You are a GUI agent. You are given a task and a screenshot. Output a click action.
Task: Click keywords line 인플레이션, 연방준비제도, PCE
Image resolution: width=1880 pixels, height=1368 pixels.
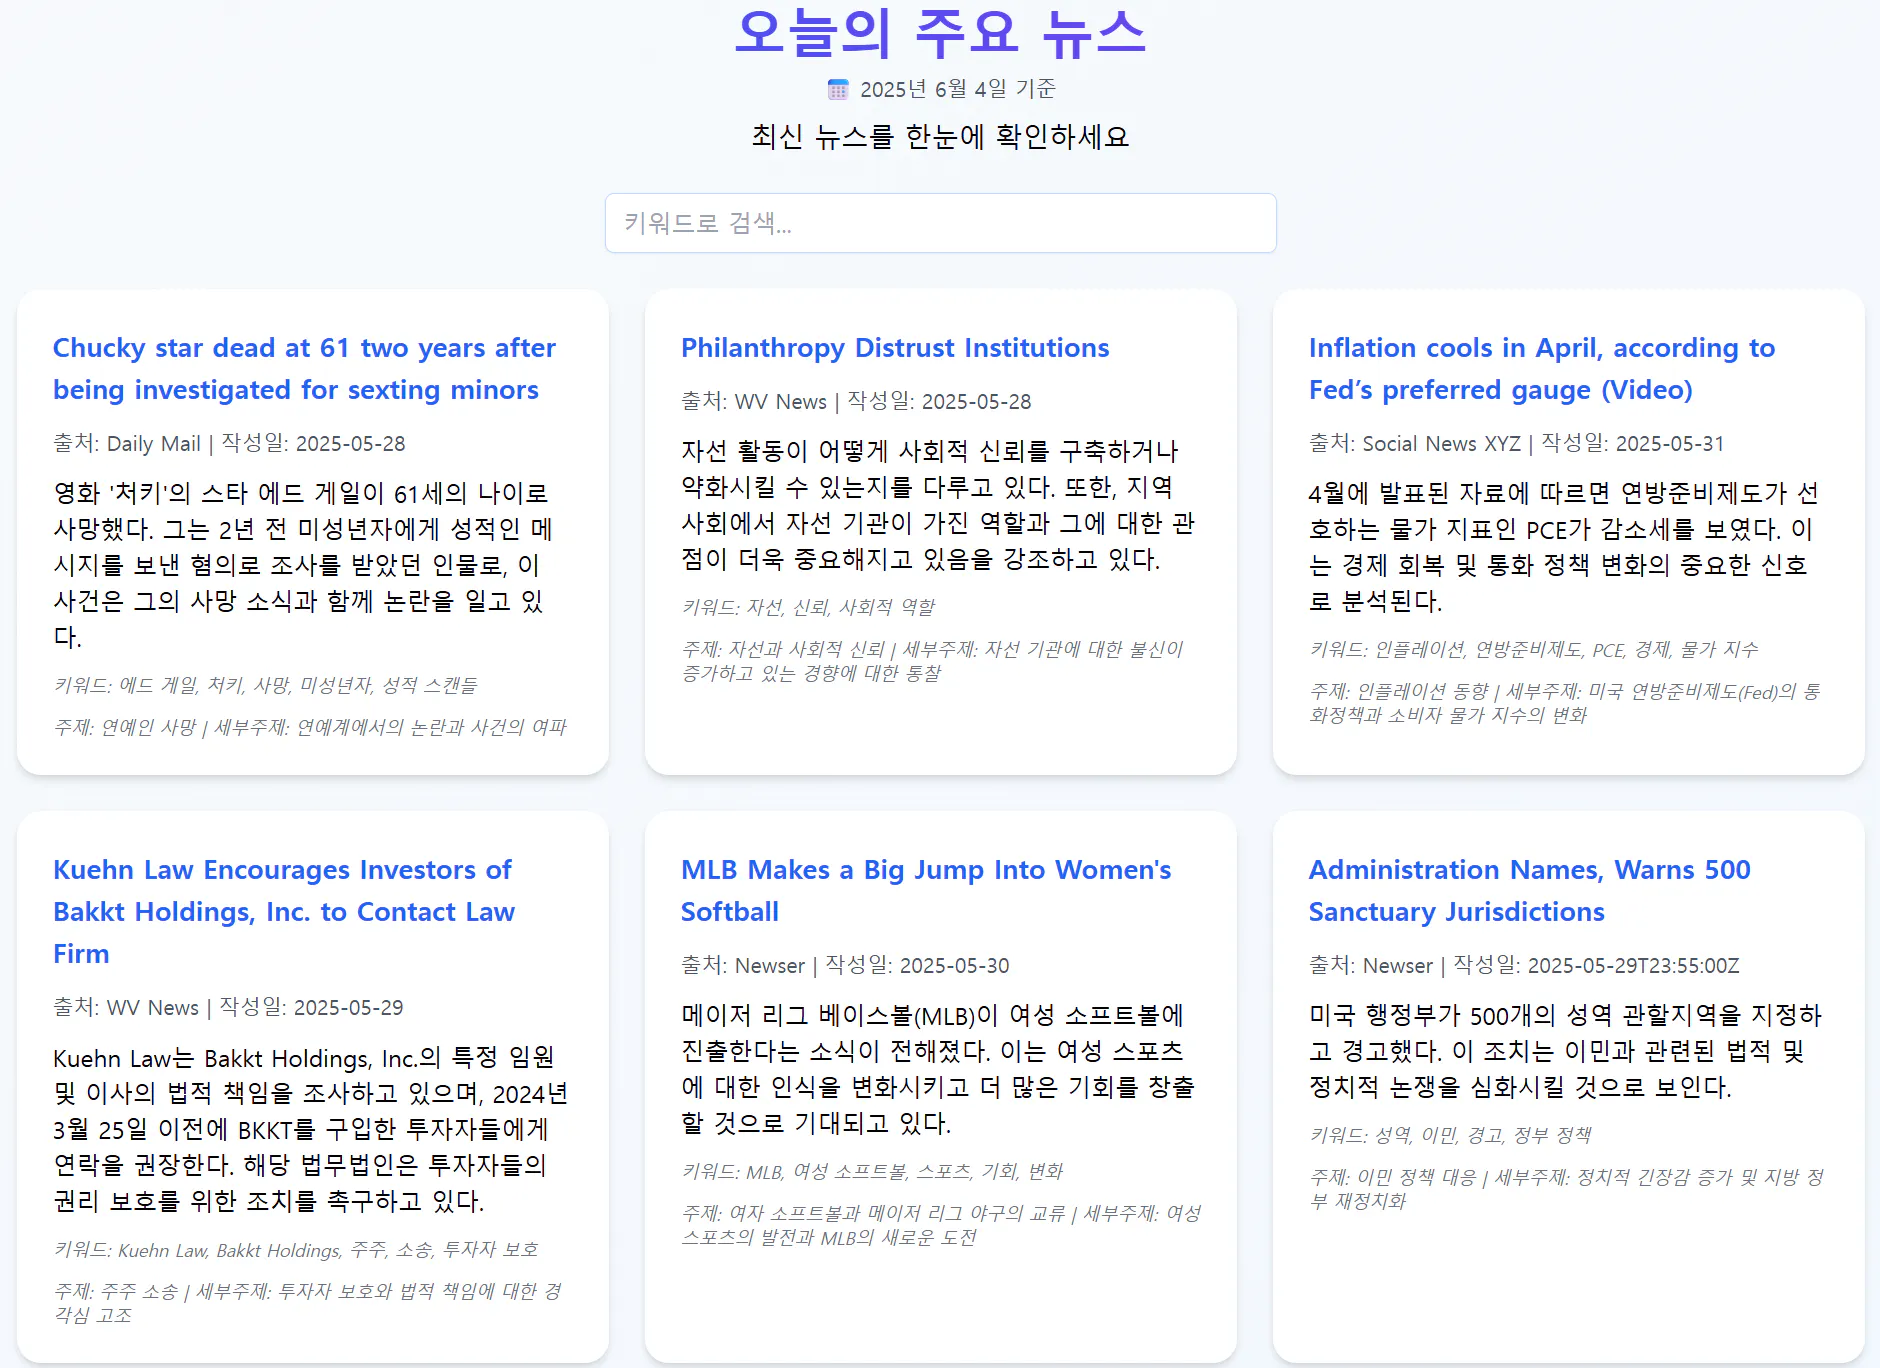(1533, 649)
